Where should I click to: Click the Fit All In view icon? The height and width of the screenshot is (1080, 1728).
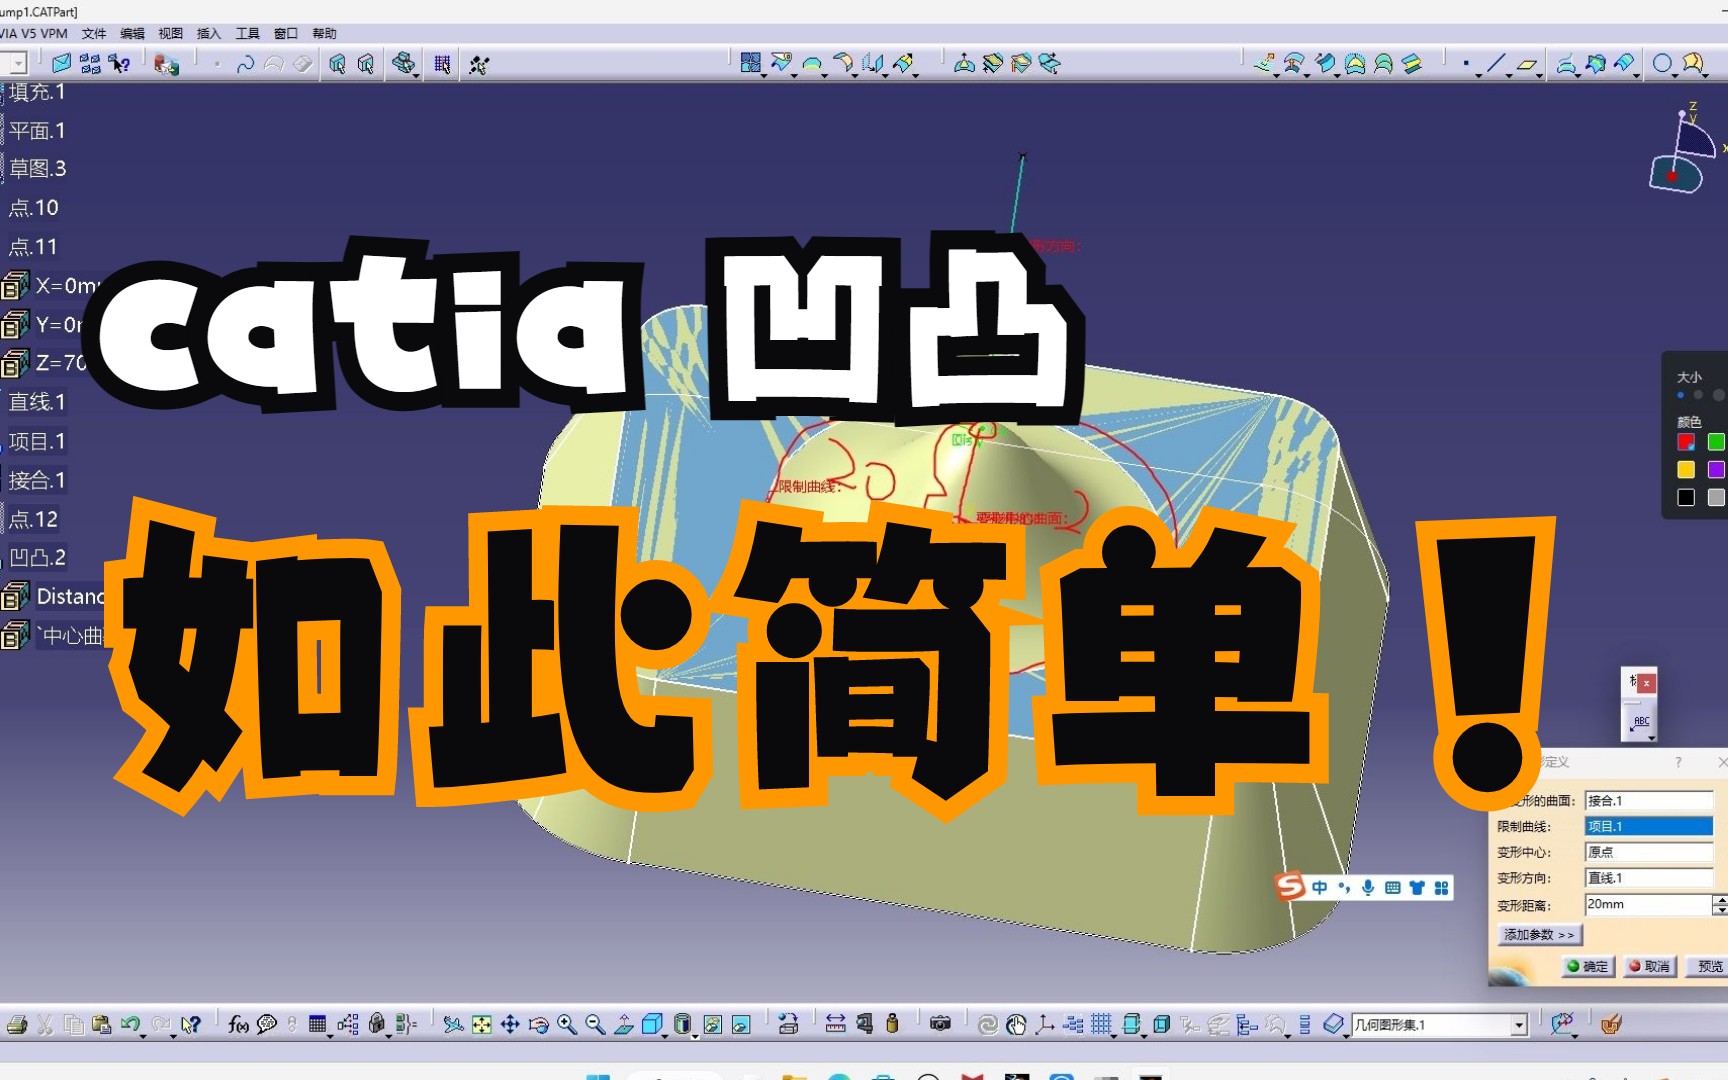[x=482, y=1024]
